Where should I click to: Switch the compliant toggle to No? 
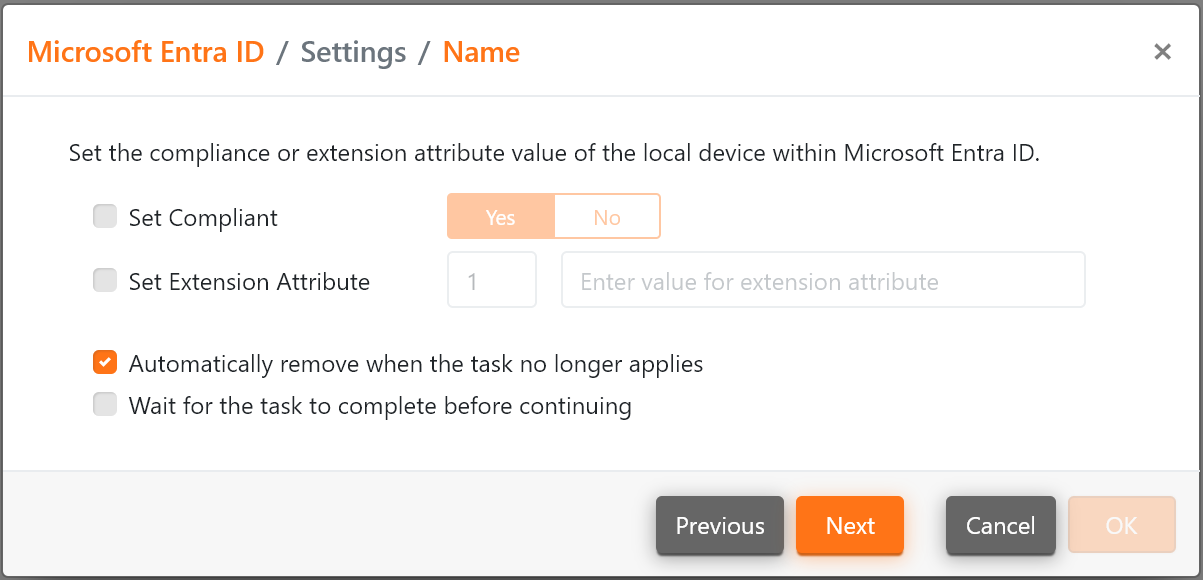coord(607,216)
